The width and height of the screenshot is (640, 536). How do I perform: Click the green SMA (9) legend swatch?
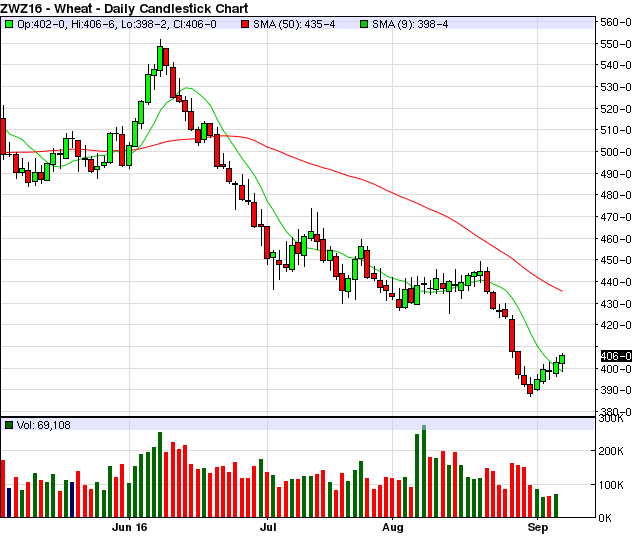[364, 24]
